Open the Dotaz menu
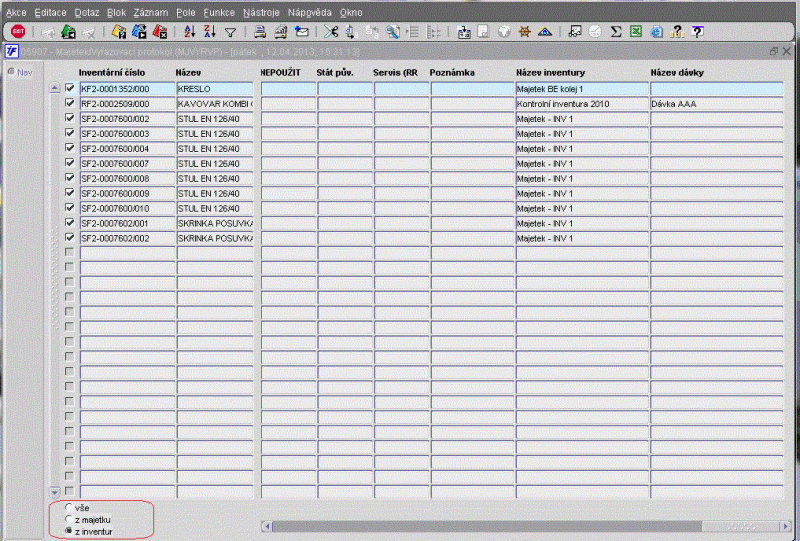This screenshot has height=541, width=800. click(x=87, y=12)
